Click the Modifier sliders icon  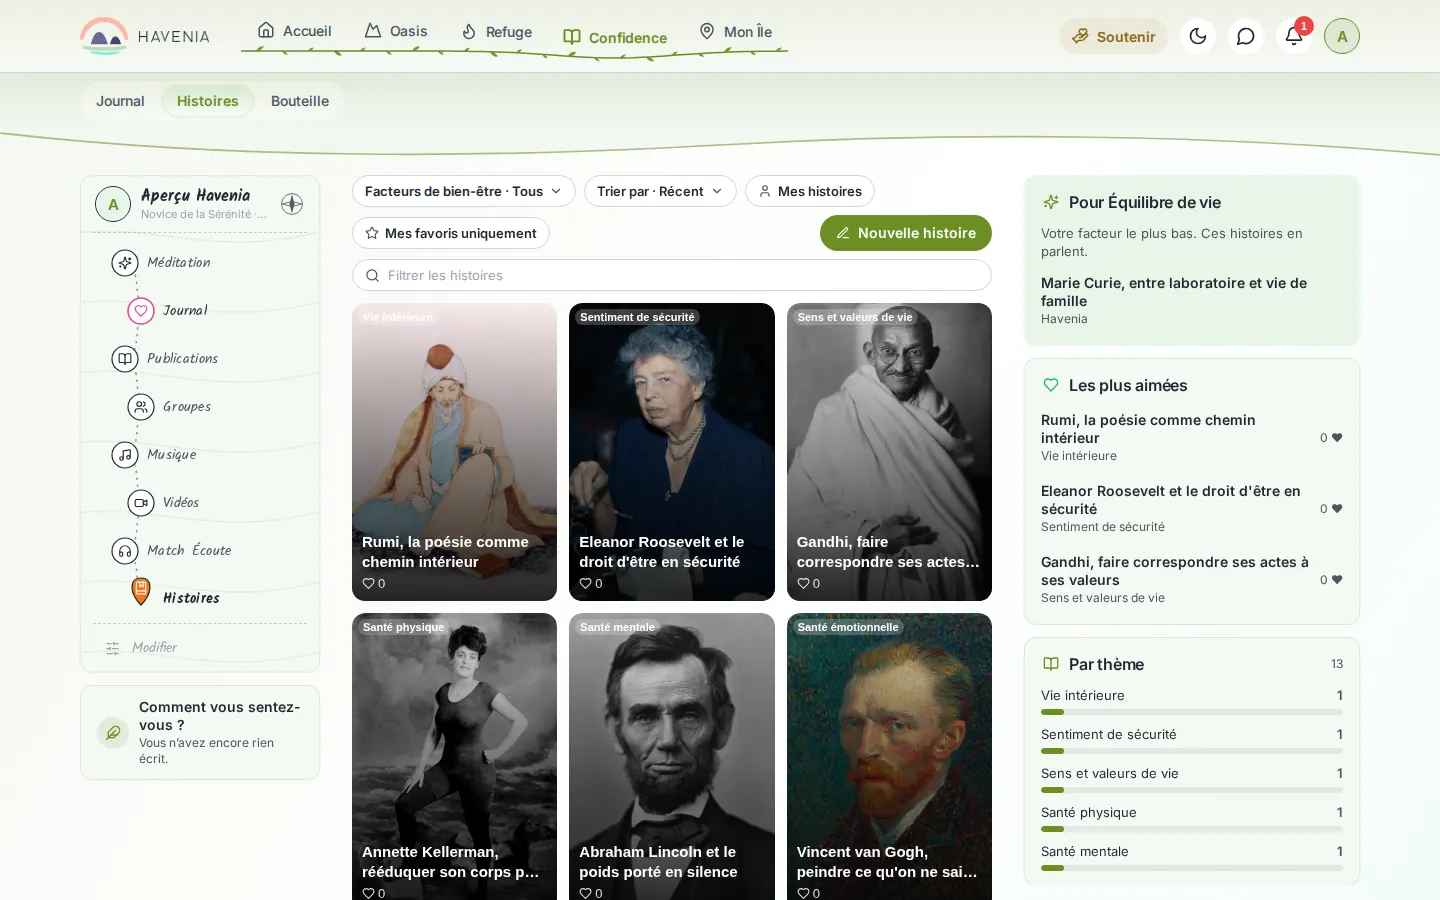pos(113,648)
